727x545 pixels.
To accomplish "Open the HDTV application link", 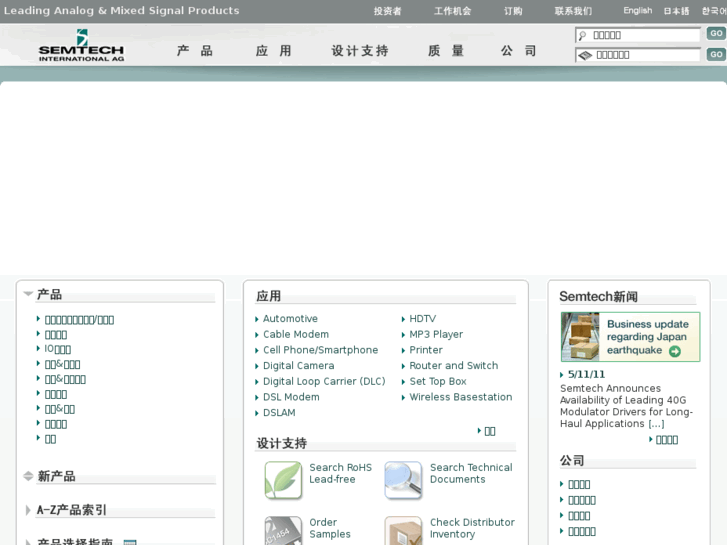I will tap(422, 319).
